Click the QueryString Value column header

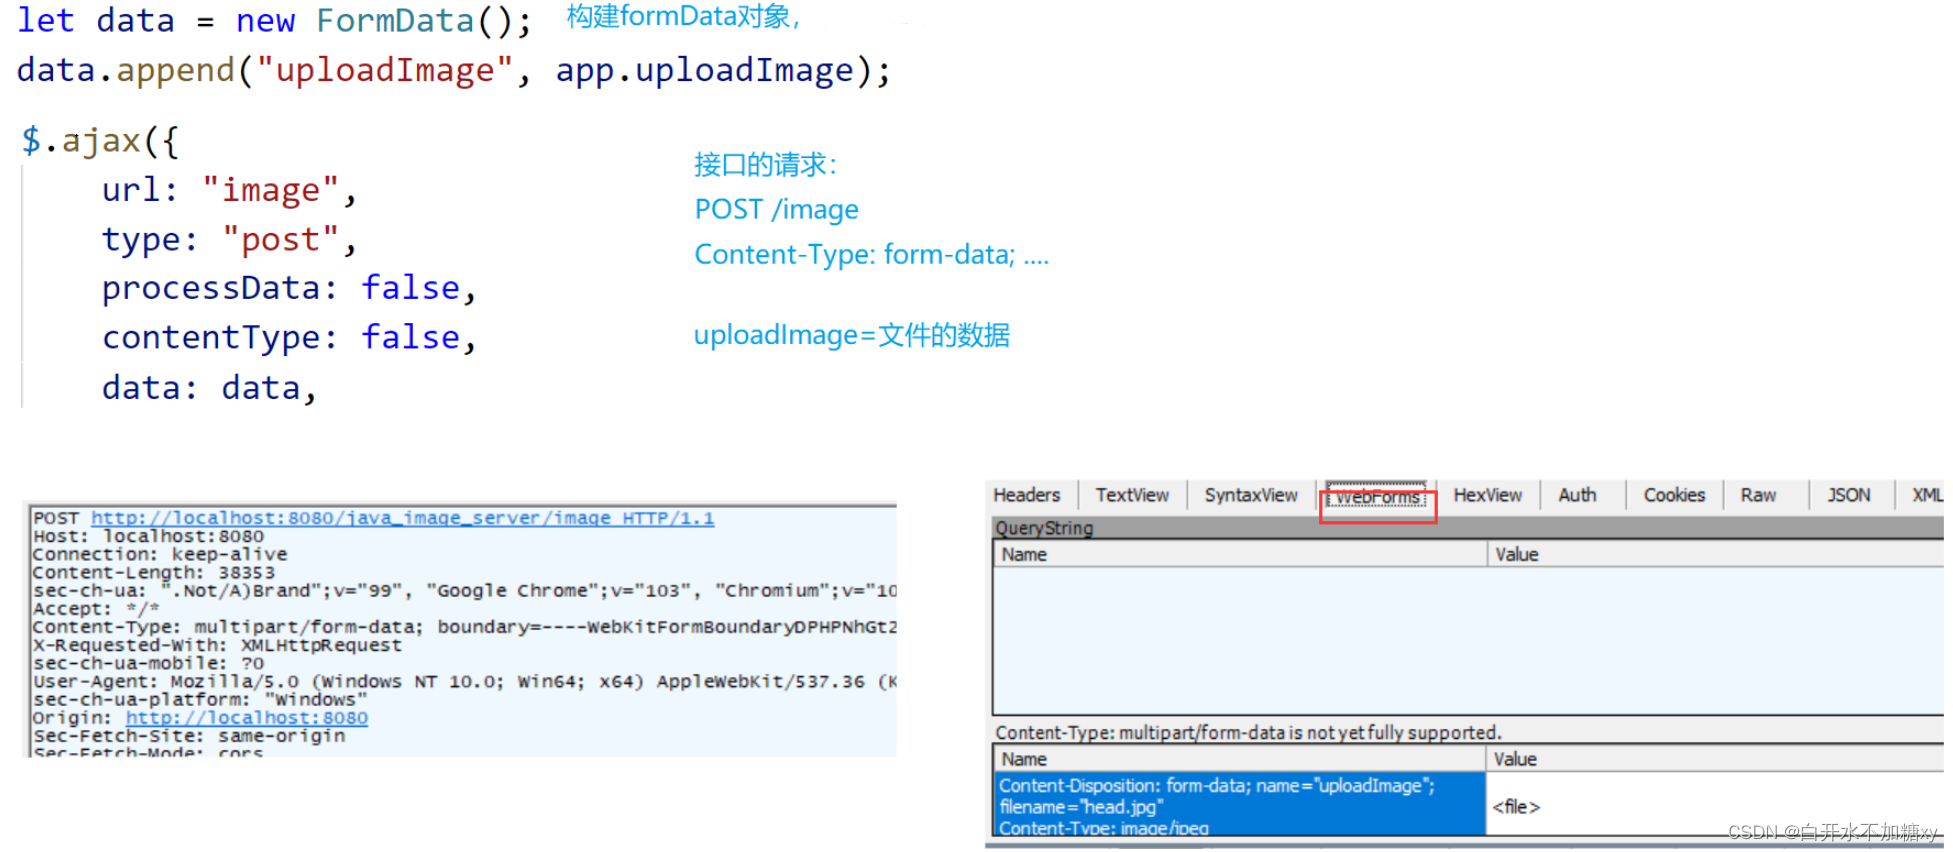tap(1715, 554)
